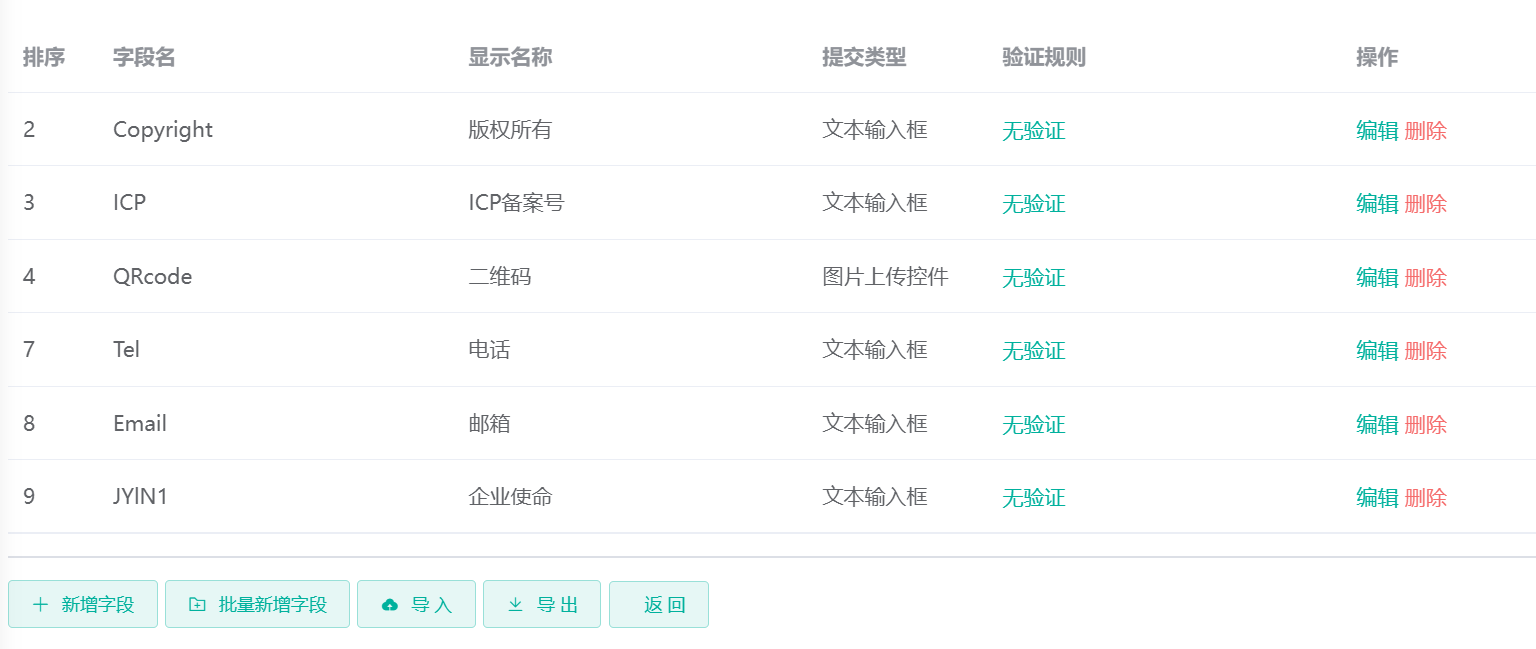The image size is (1536, 649).
Task: Delete the ICP field via 删除
Action: (1425, 203)
